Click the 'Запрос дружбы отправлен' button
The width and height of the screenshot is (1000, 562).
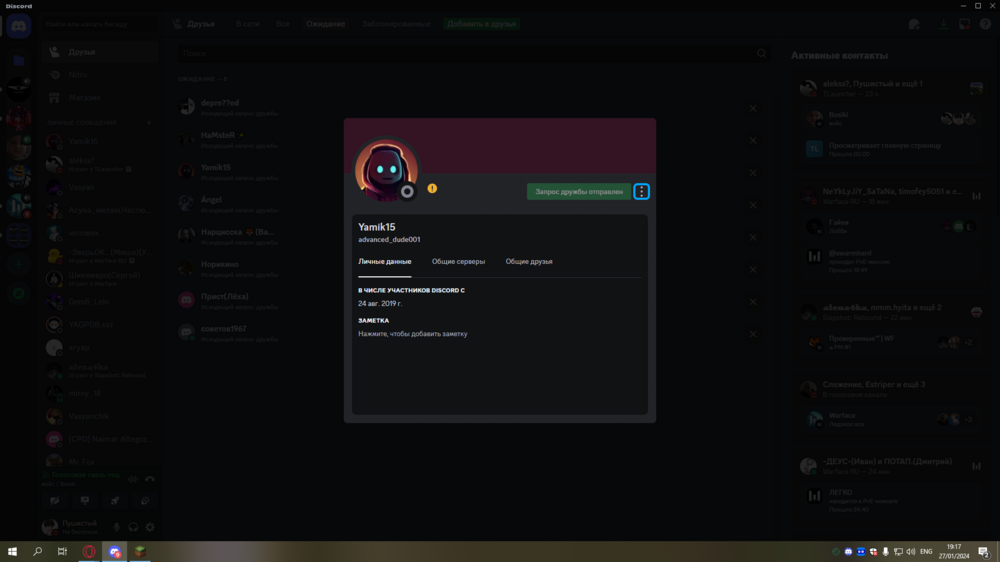click(578, 191)
